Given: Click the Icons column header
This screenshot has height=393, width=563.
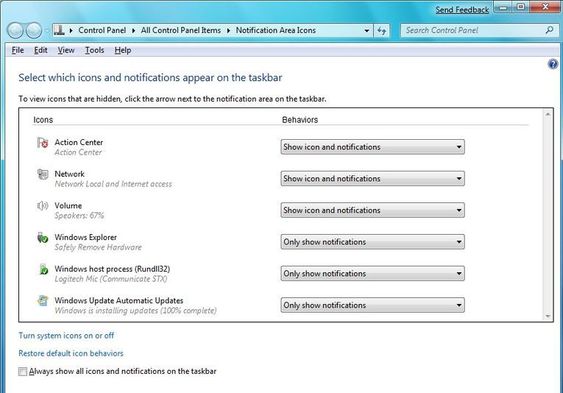Looking at the screenshot, I should (x=43, y=120).
